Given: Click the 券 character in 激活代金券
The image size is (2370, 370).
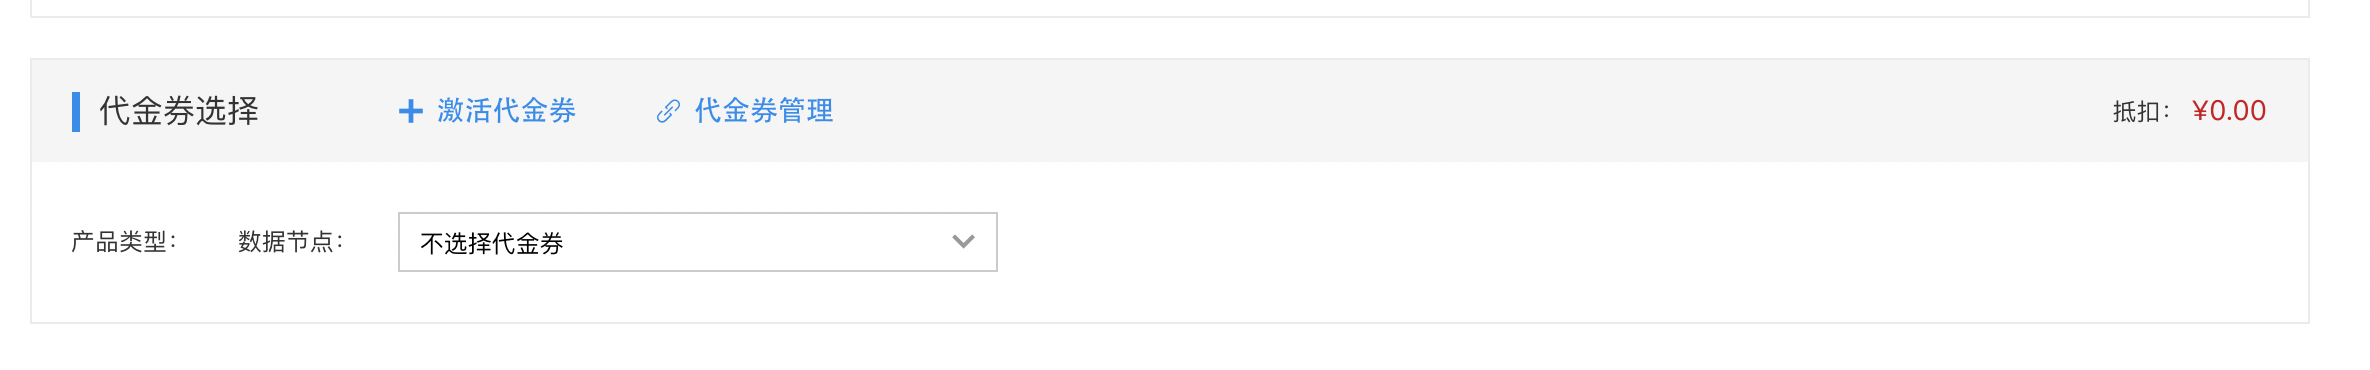Looking at the screenshot, I should [562, 111].
